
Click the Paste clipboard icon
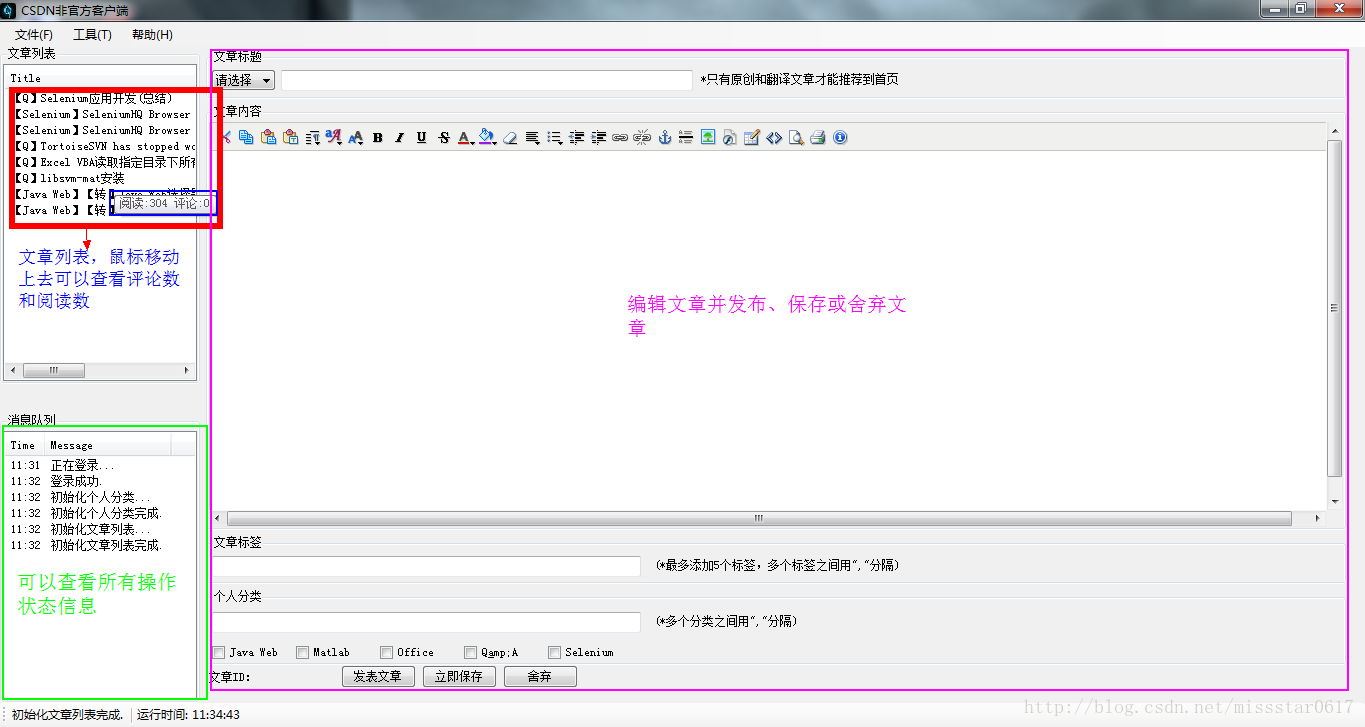268,137
